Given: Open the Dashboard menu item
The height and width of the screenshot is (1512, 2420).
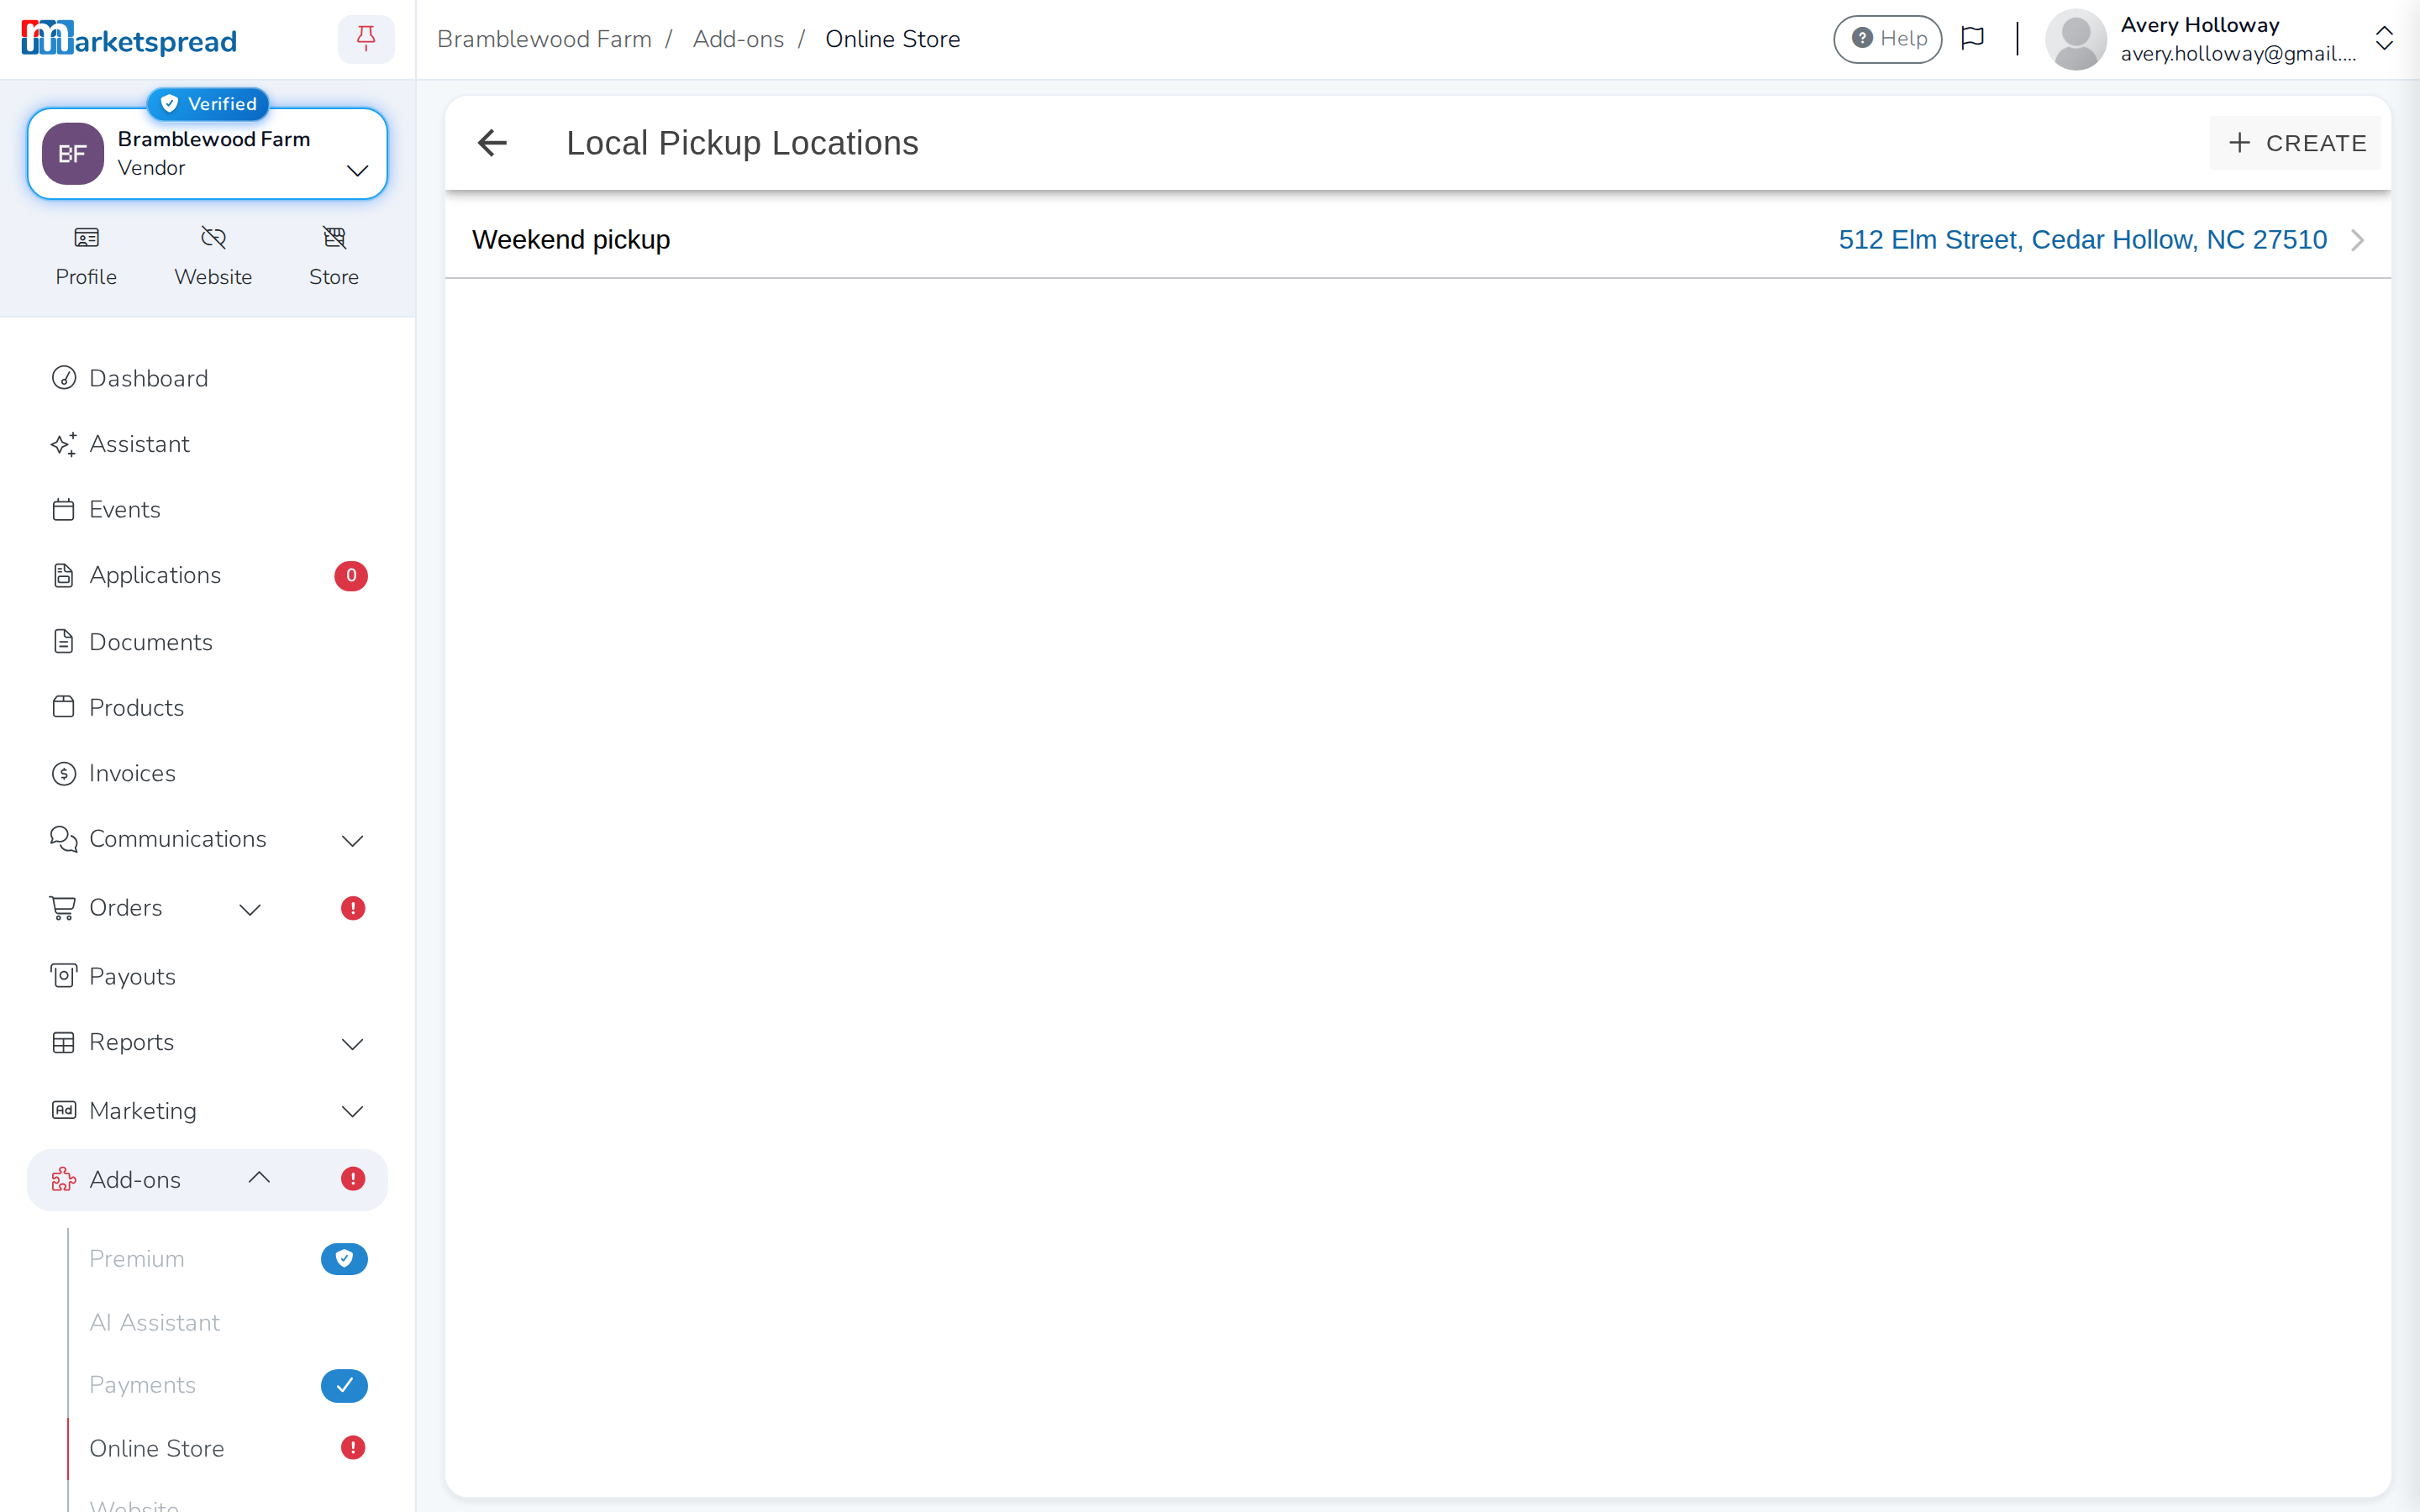Looking at the screenshot, I should pyautogui.click(x=207, y=378).
